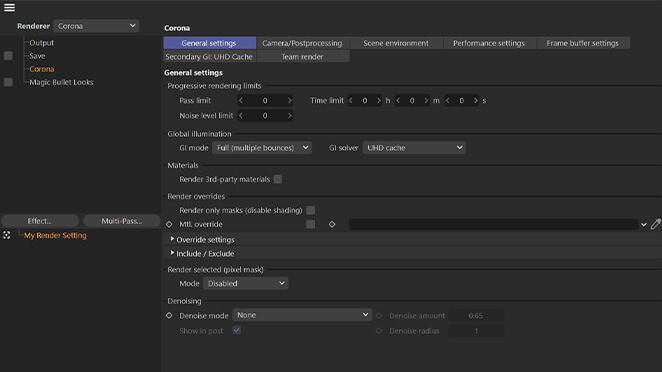Screen dimensions: 662x372
Task: Select Corona in the settings tree
Action: tap(42, 69)
